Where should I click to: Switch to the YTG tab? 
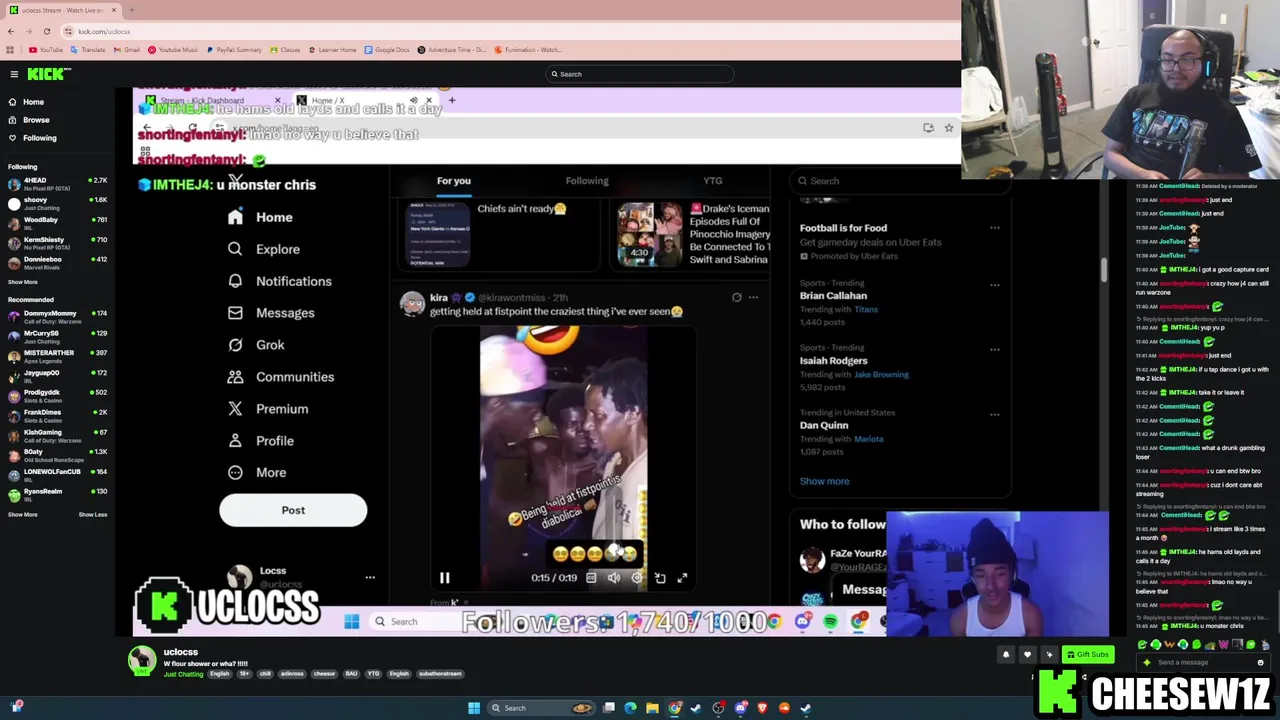712,181
